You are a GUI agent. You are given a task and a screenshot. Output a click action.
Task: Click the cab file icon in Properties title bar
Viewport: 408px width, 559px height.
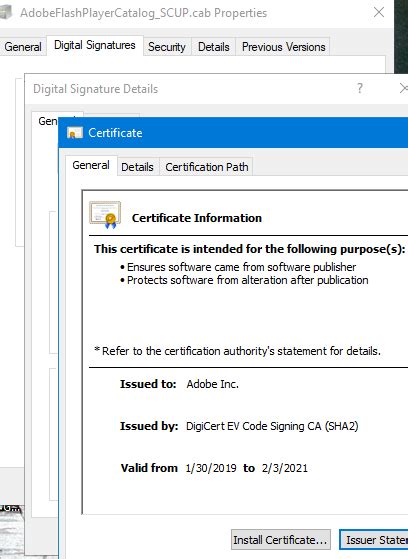pos(6,12)
